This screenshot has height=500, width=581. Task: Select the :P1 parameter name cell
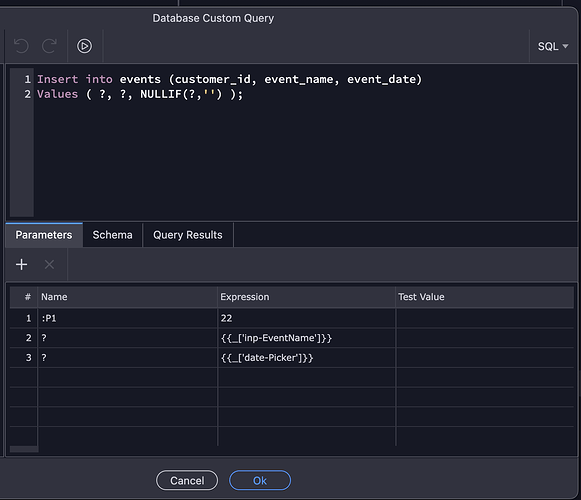[127, 318]
